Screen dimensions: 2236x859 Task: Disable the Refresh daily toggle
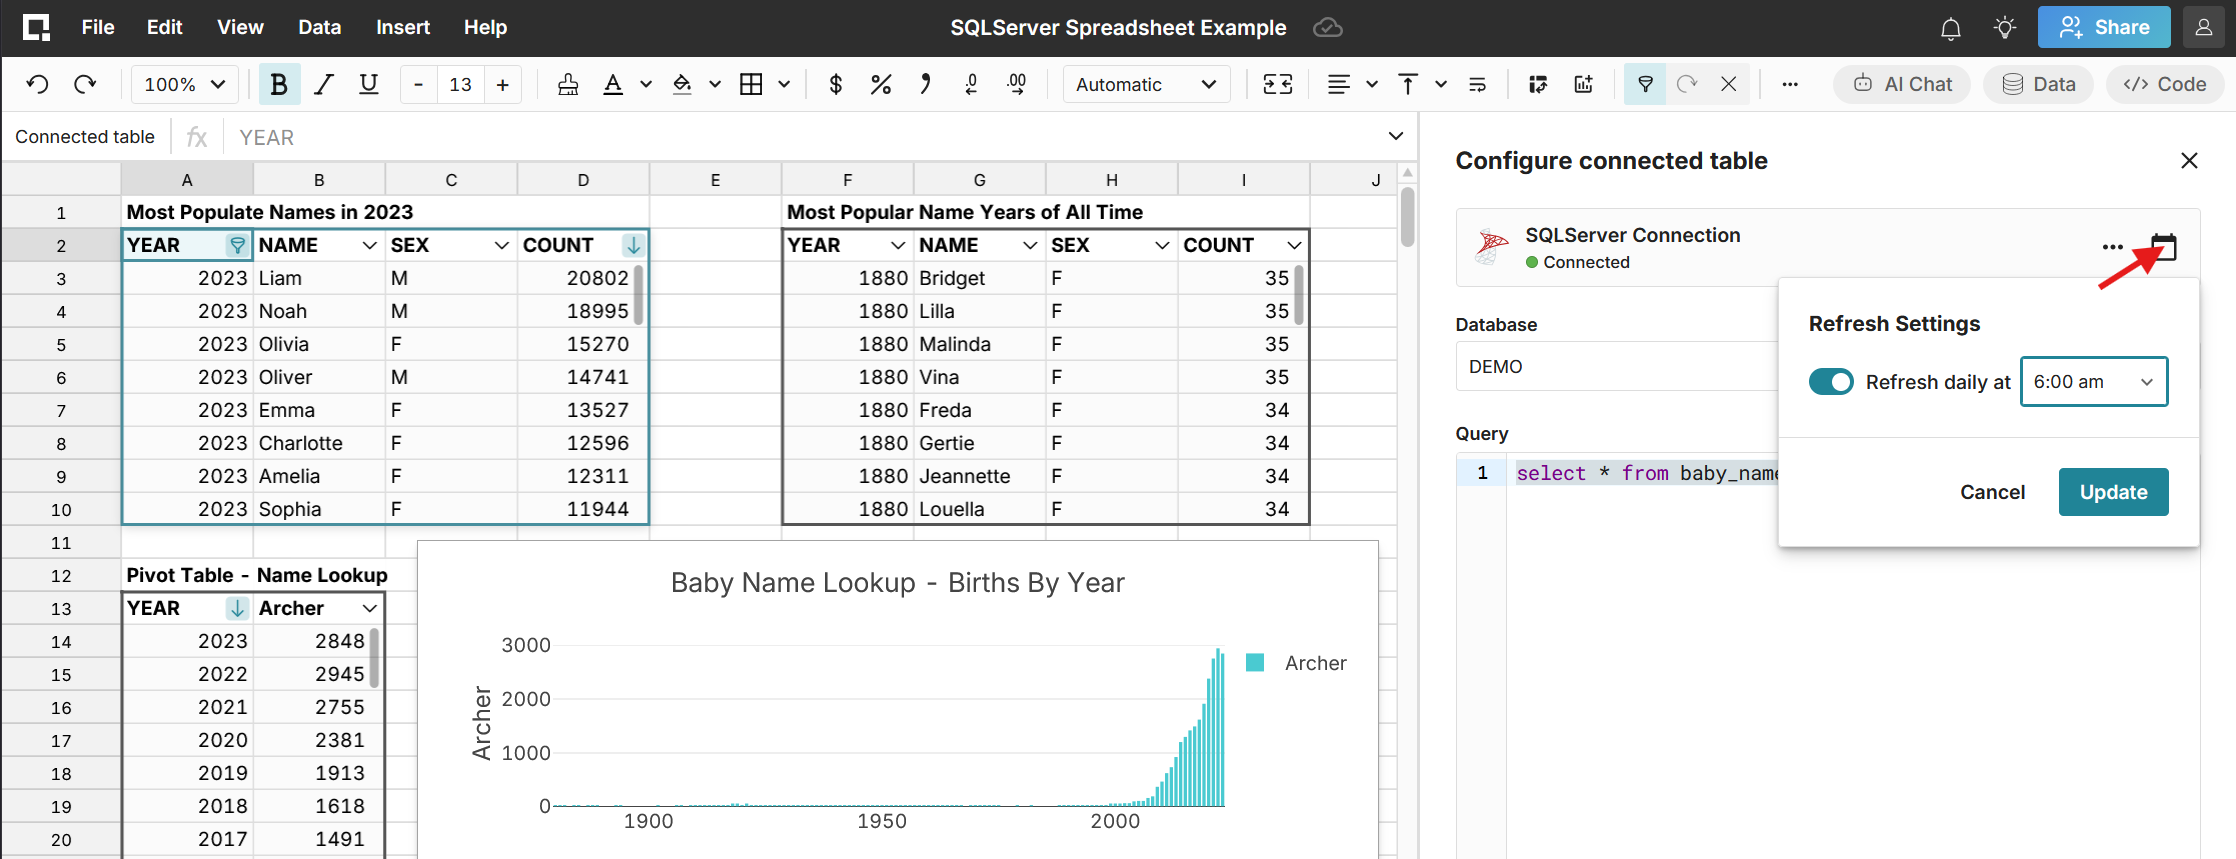(x=1831, y=382)
